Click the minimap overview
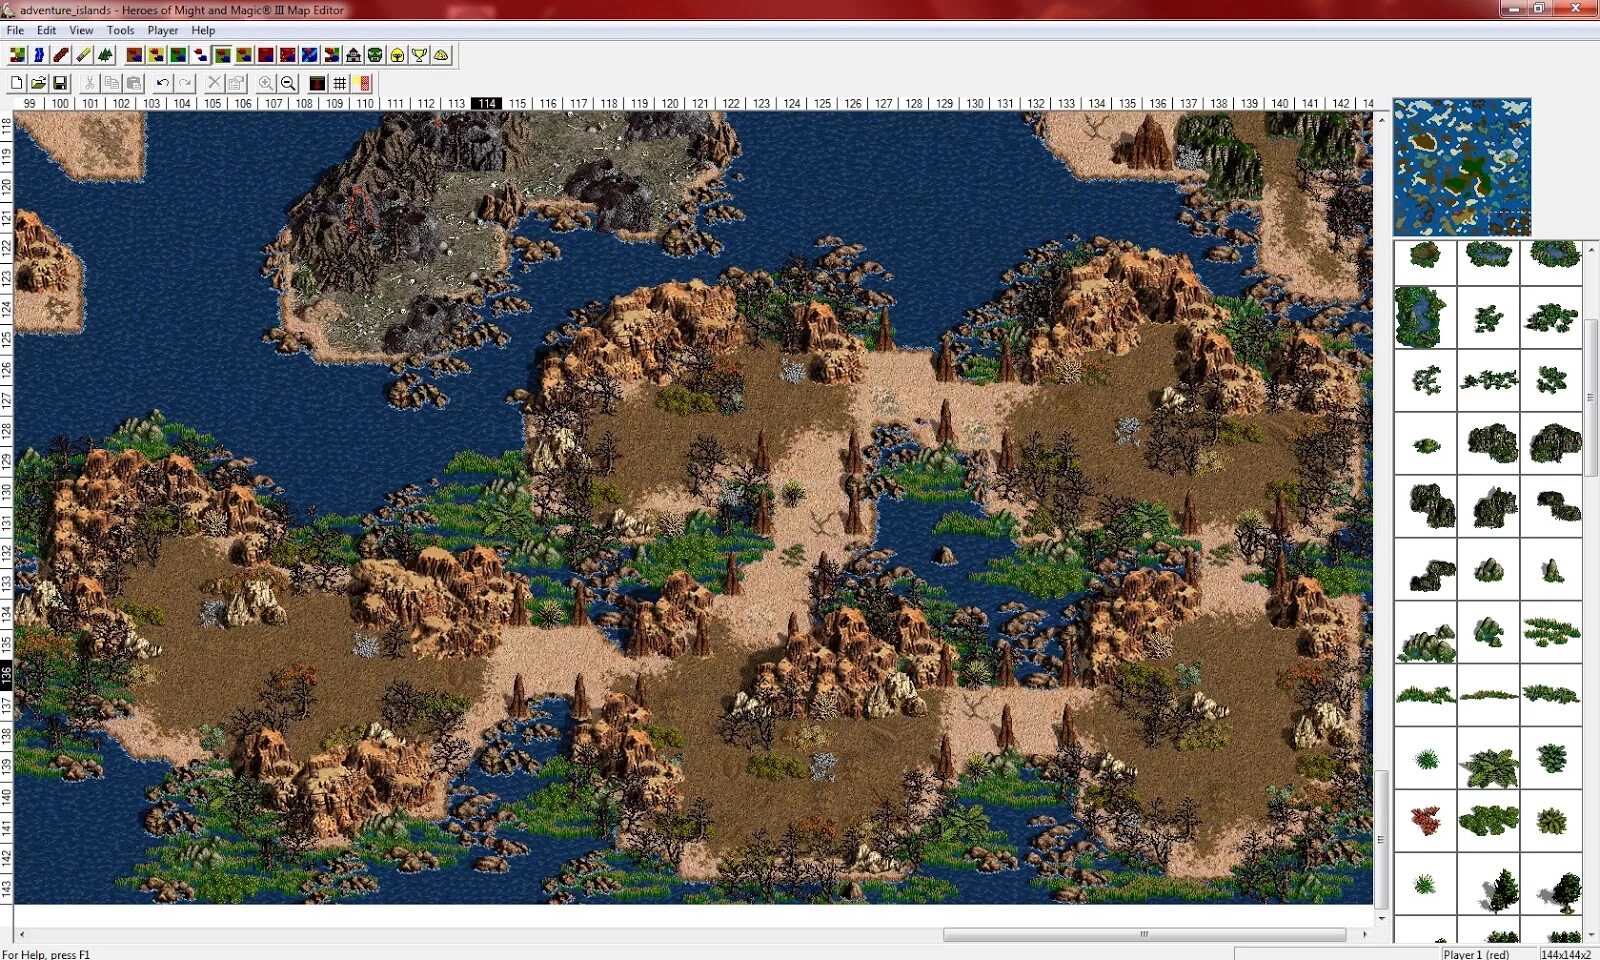 1462,167
